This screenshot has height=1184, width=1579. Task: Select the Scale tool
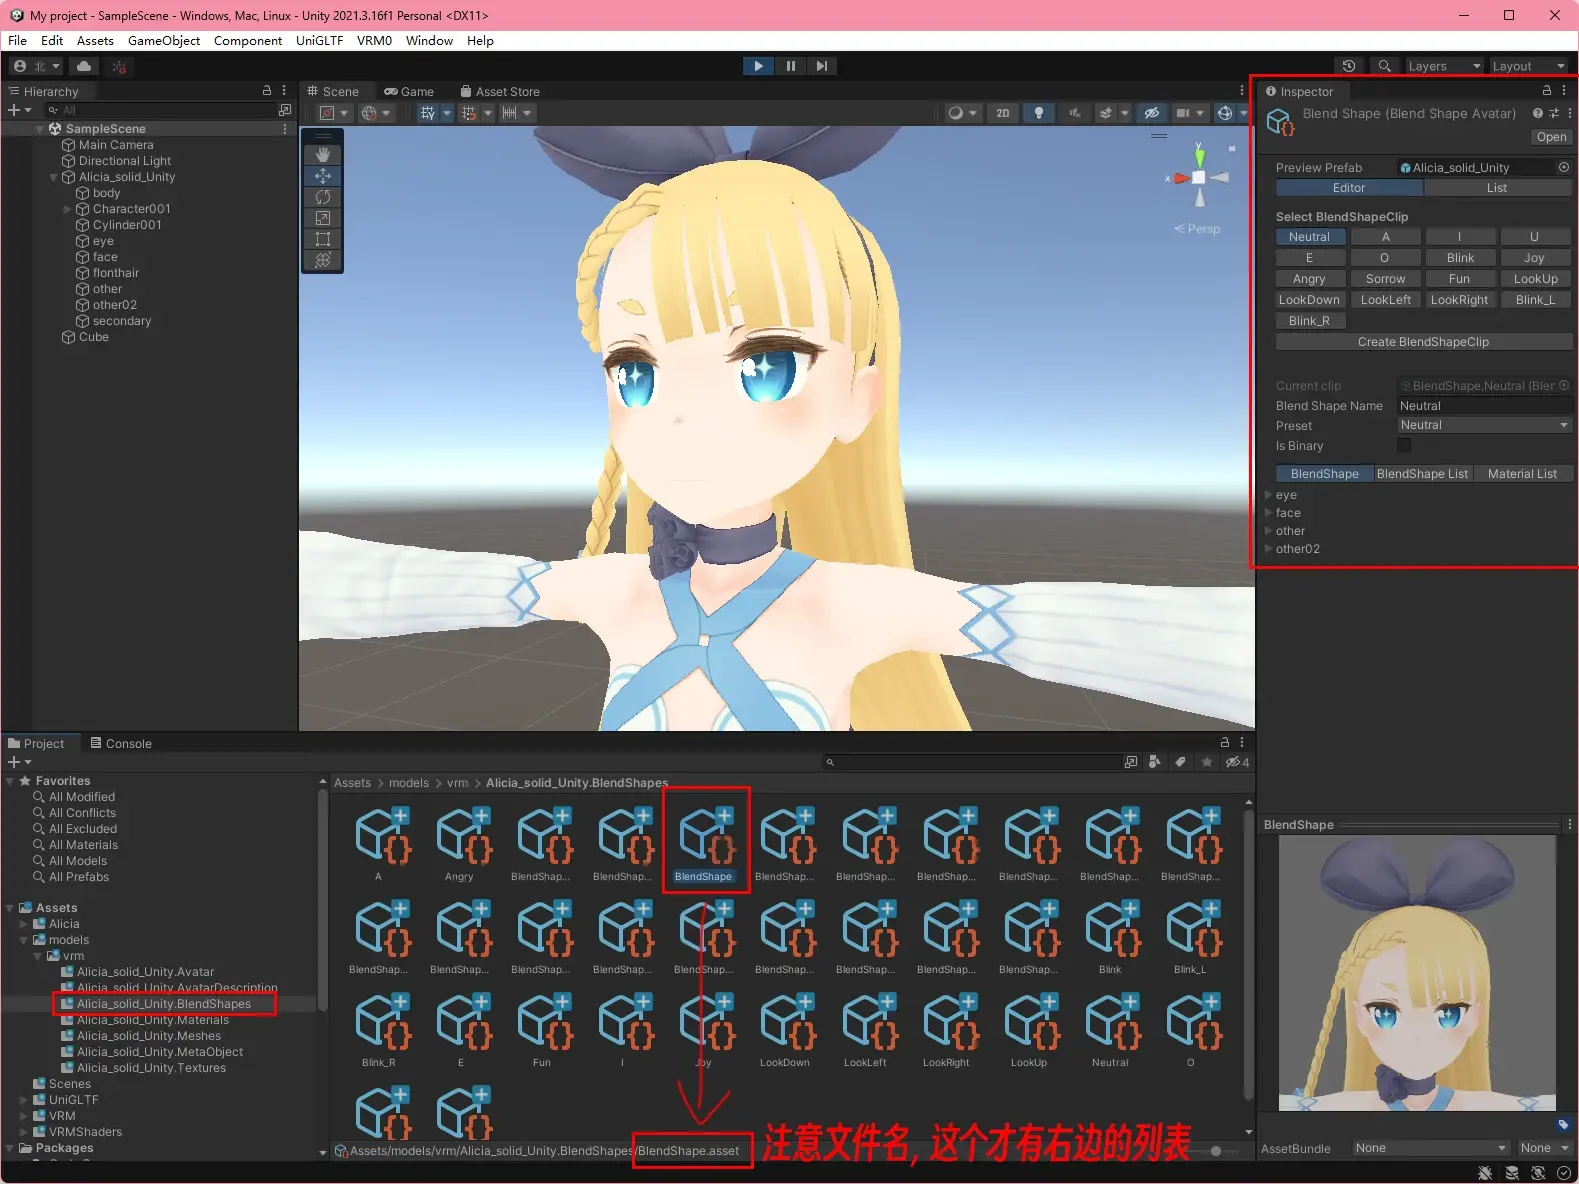coord(323,218)
